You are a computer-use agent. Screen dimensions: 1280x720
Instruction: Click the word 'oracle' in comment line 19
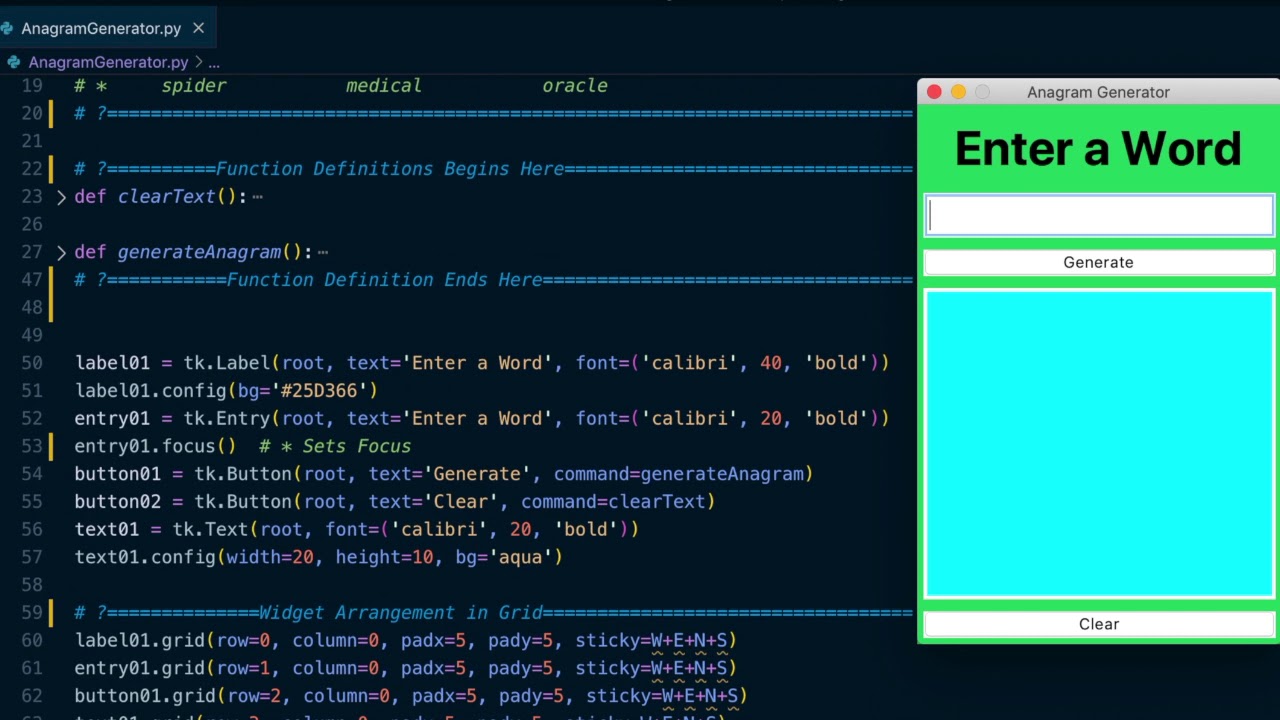pyautogui.click(x=575, y=86)
